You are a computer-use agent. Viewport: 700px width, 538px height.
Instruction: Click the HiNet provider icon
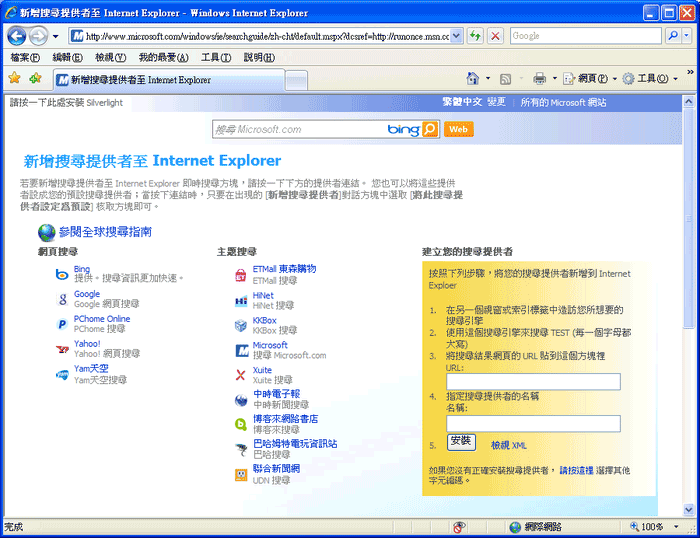[241, 301]
